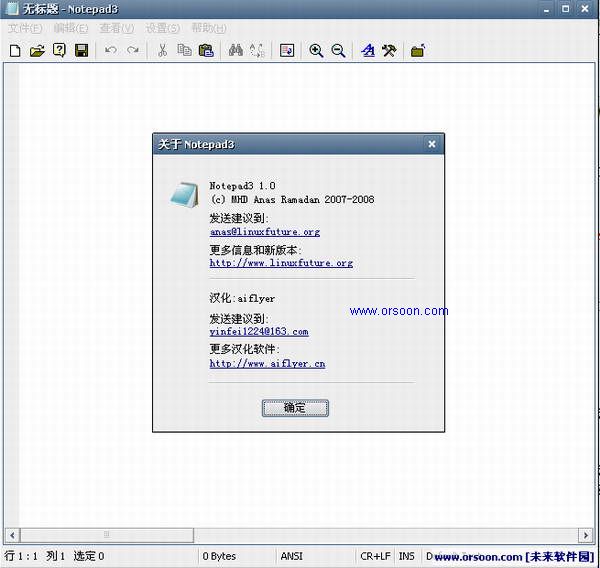Screen dimensions: 600x568
Task: Click the New document toolbar icon
Action: (x=15, y=51)
